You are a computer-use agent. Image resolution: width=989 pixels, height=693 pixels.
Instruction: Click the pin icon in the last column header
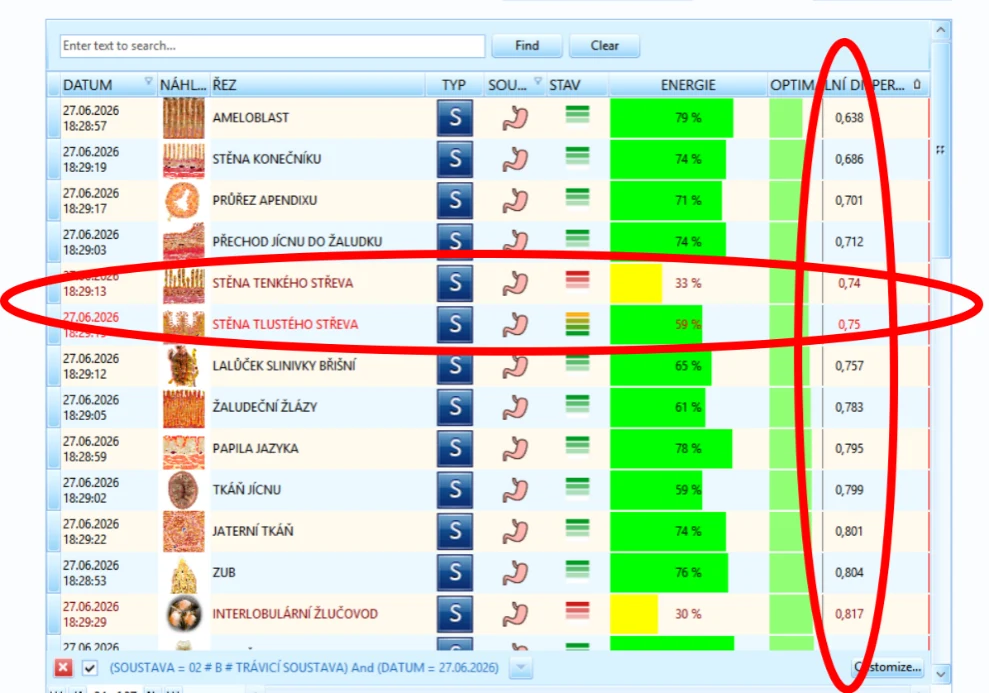(917, 84)
